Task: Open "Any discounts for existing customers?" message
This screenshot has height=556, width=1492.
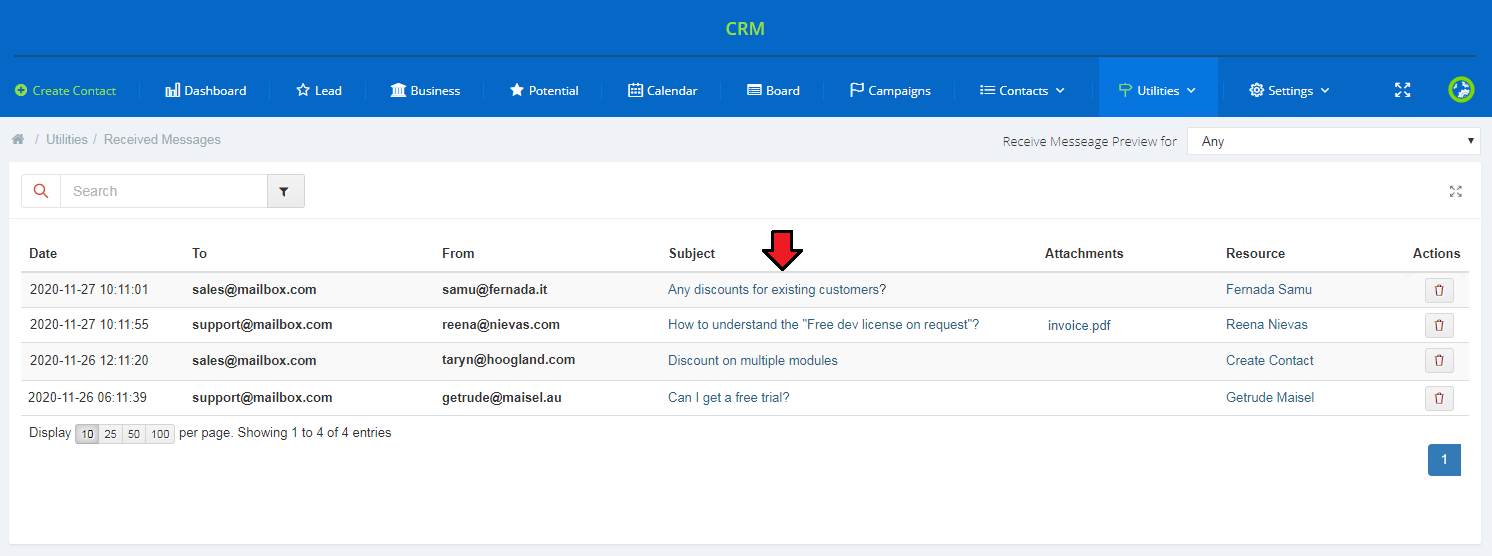Action: click(777, 290)
